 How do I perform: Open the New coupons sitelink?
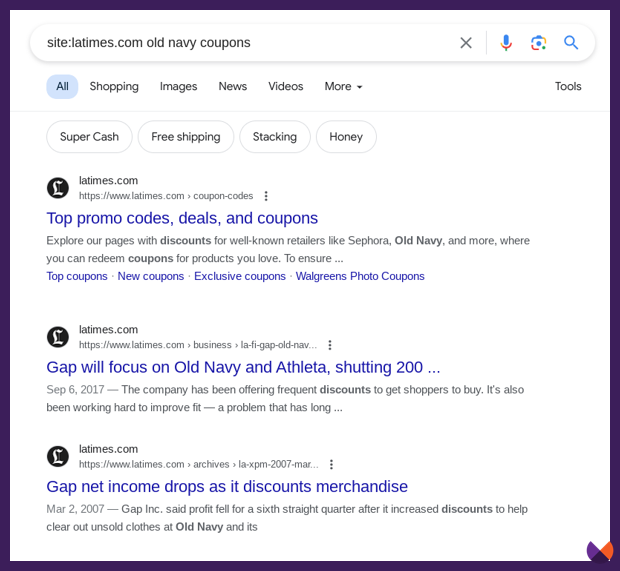[151, 276]
